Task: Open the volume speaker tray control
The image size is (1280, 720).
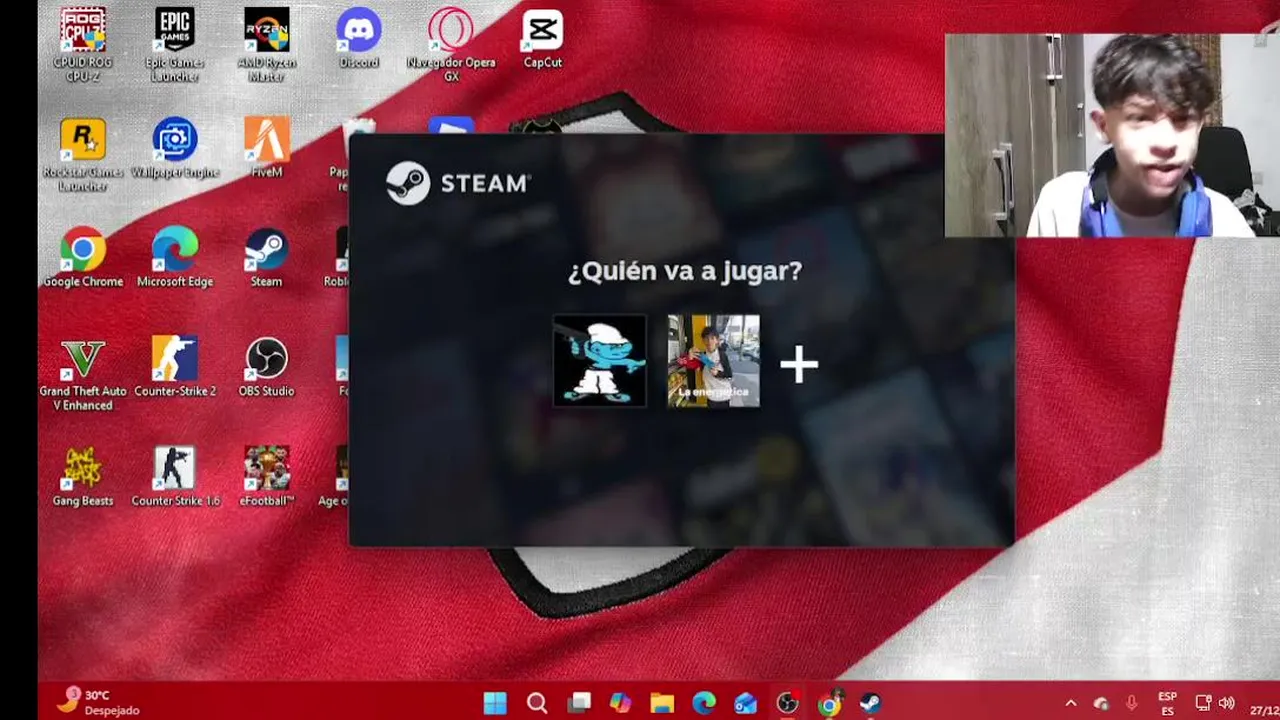Action: point(1227,704)
